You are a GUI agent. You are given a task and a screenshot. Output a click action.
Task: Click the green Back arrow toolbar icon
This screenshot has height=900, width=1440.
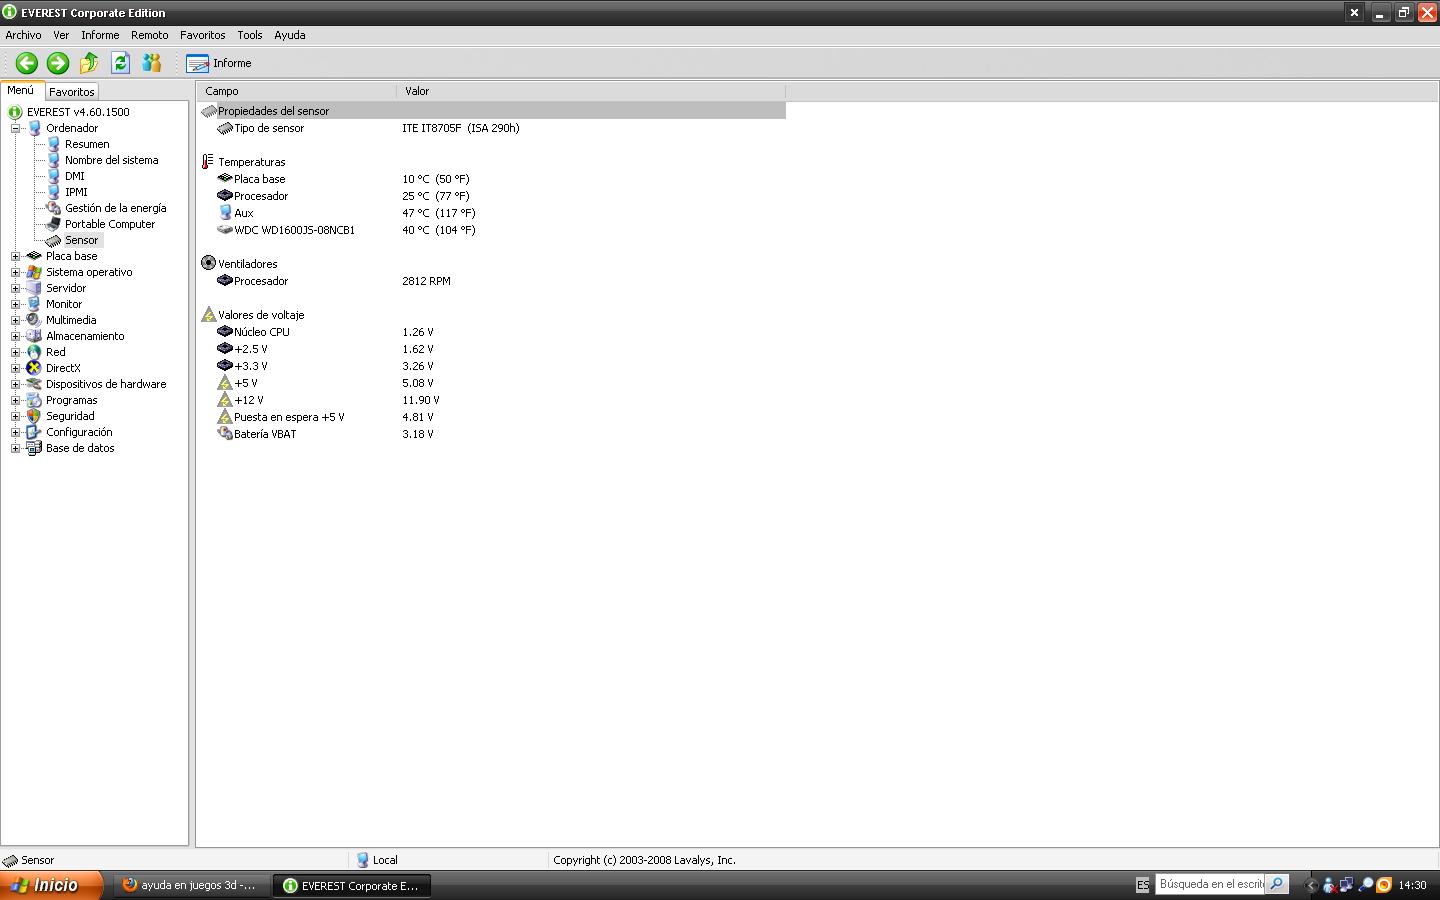(x=27, y=63)
